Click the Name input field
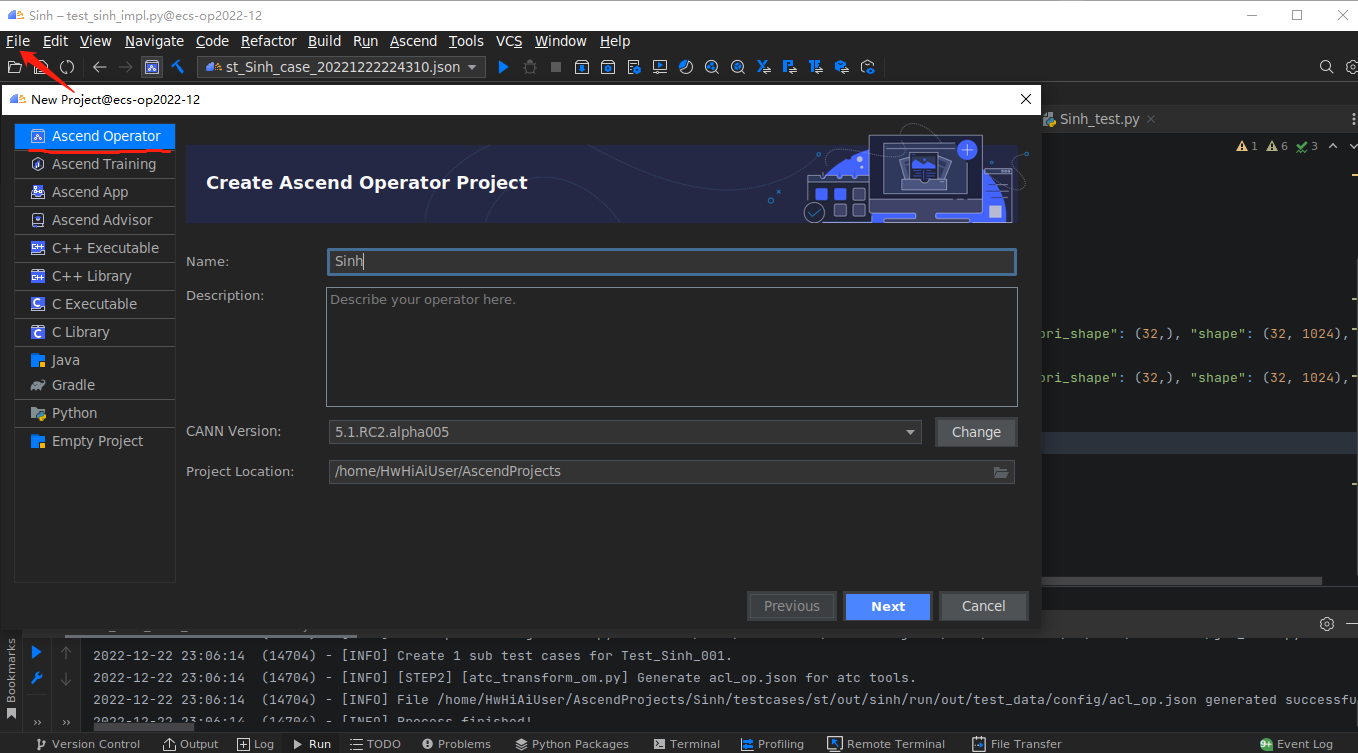 [671, 262]
